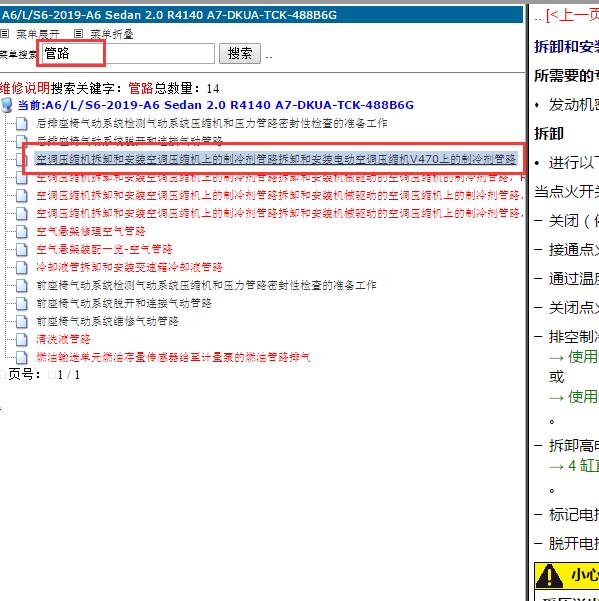Click the list icon beside 菜单折叠
Viewport: 599px width, 601px height.
pos(78,34)
